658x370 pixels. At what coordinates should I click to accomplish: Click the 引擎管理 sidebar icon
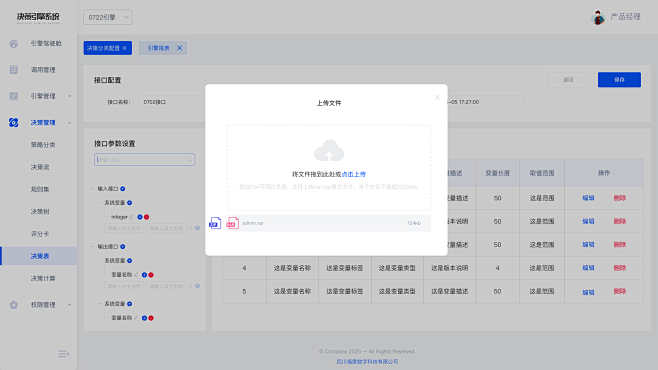[14, 96]
